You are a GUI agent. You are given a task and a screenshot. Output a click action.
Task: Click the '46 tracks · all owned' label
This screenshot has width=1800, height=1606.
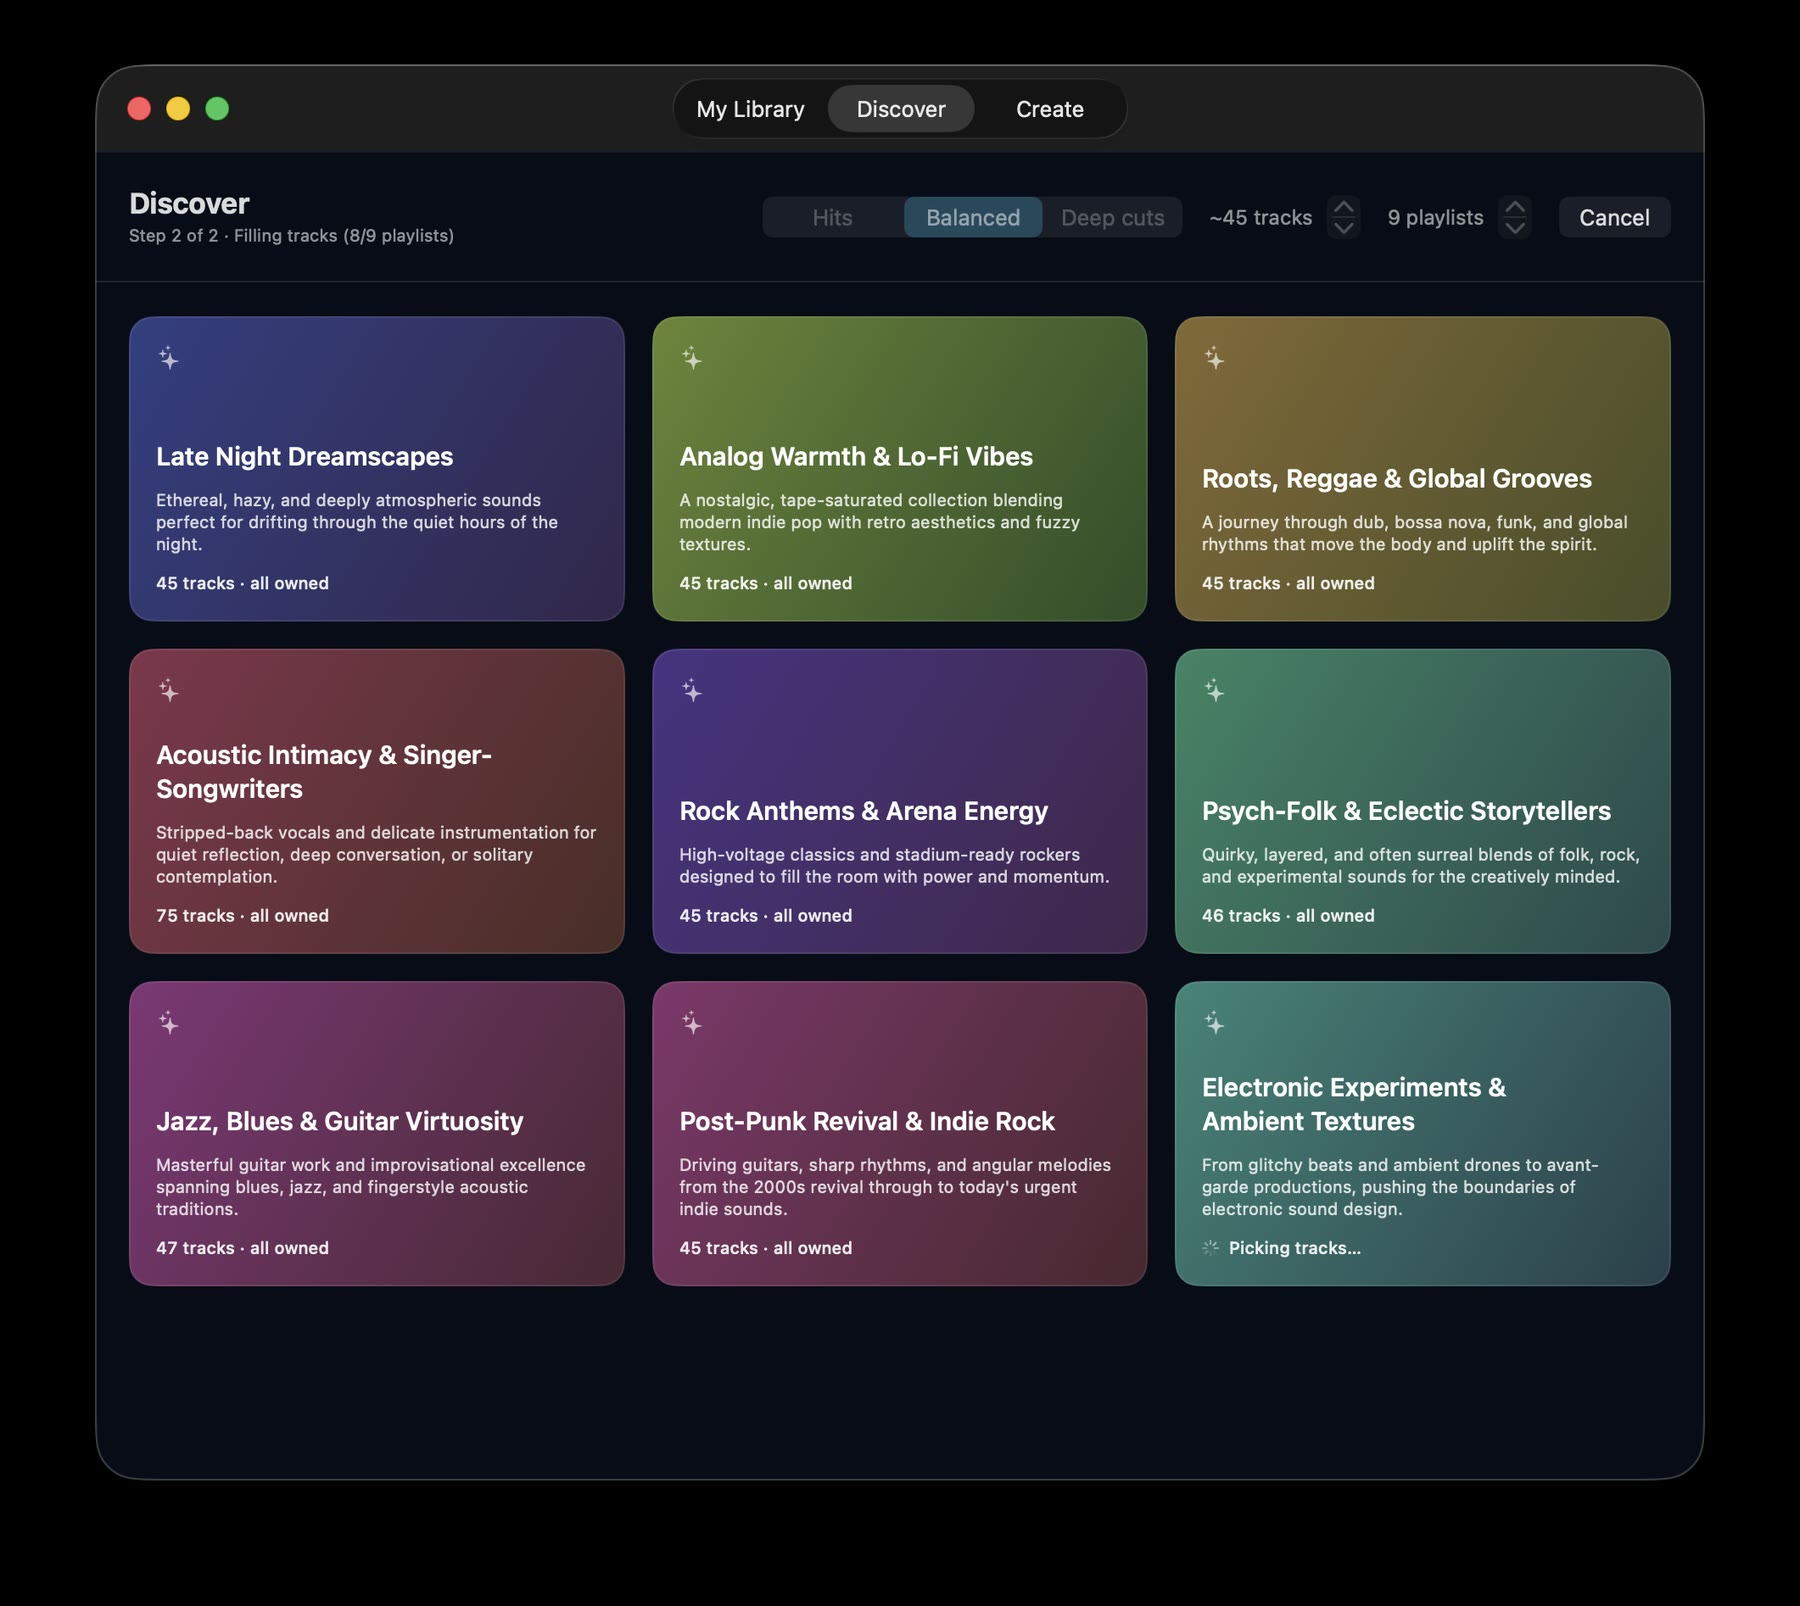coord(1288,915)
